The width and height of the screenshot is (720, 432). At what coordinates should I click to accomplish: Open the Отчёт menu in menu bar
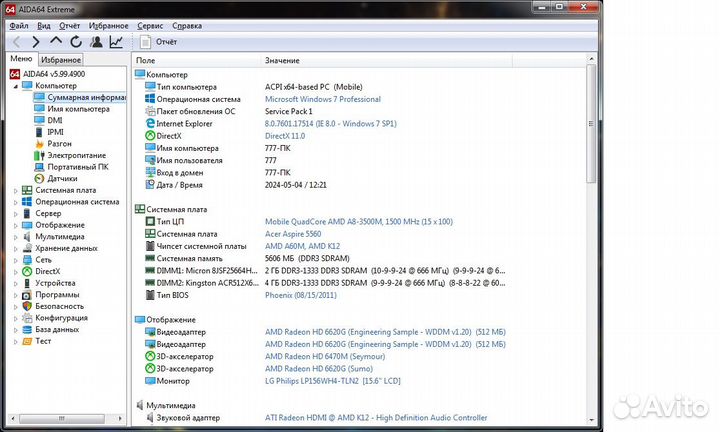coord(69,26)
